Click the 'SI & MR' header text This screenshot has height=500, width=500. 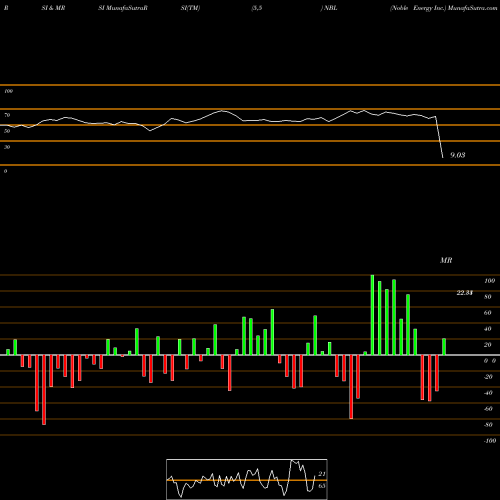(x=53, y=8)
